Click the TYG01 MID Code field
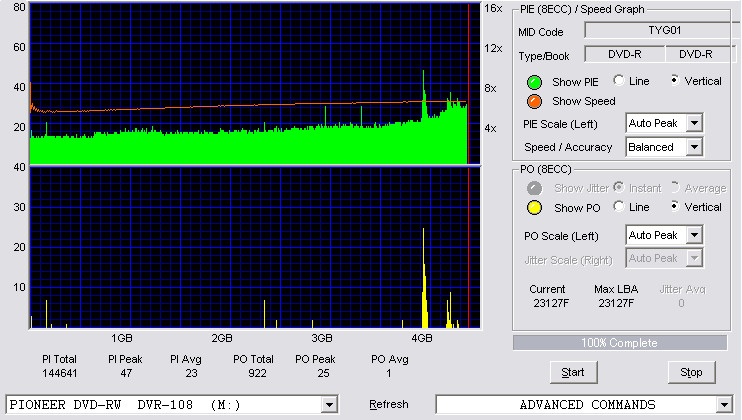The height and width of the screenshot is (420, 742). (662, 30)
